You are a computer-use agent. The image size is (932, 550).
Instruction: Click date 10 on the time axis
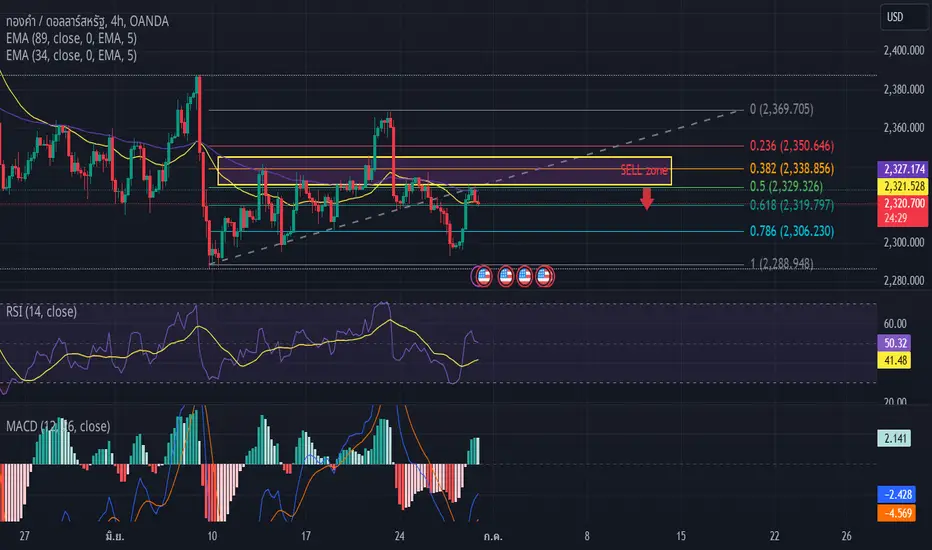(x=212, y=536)
